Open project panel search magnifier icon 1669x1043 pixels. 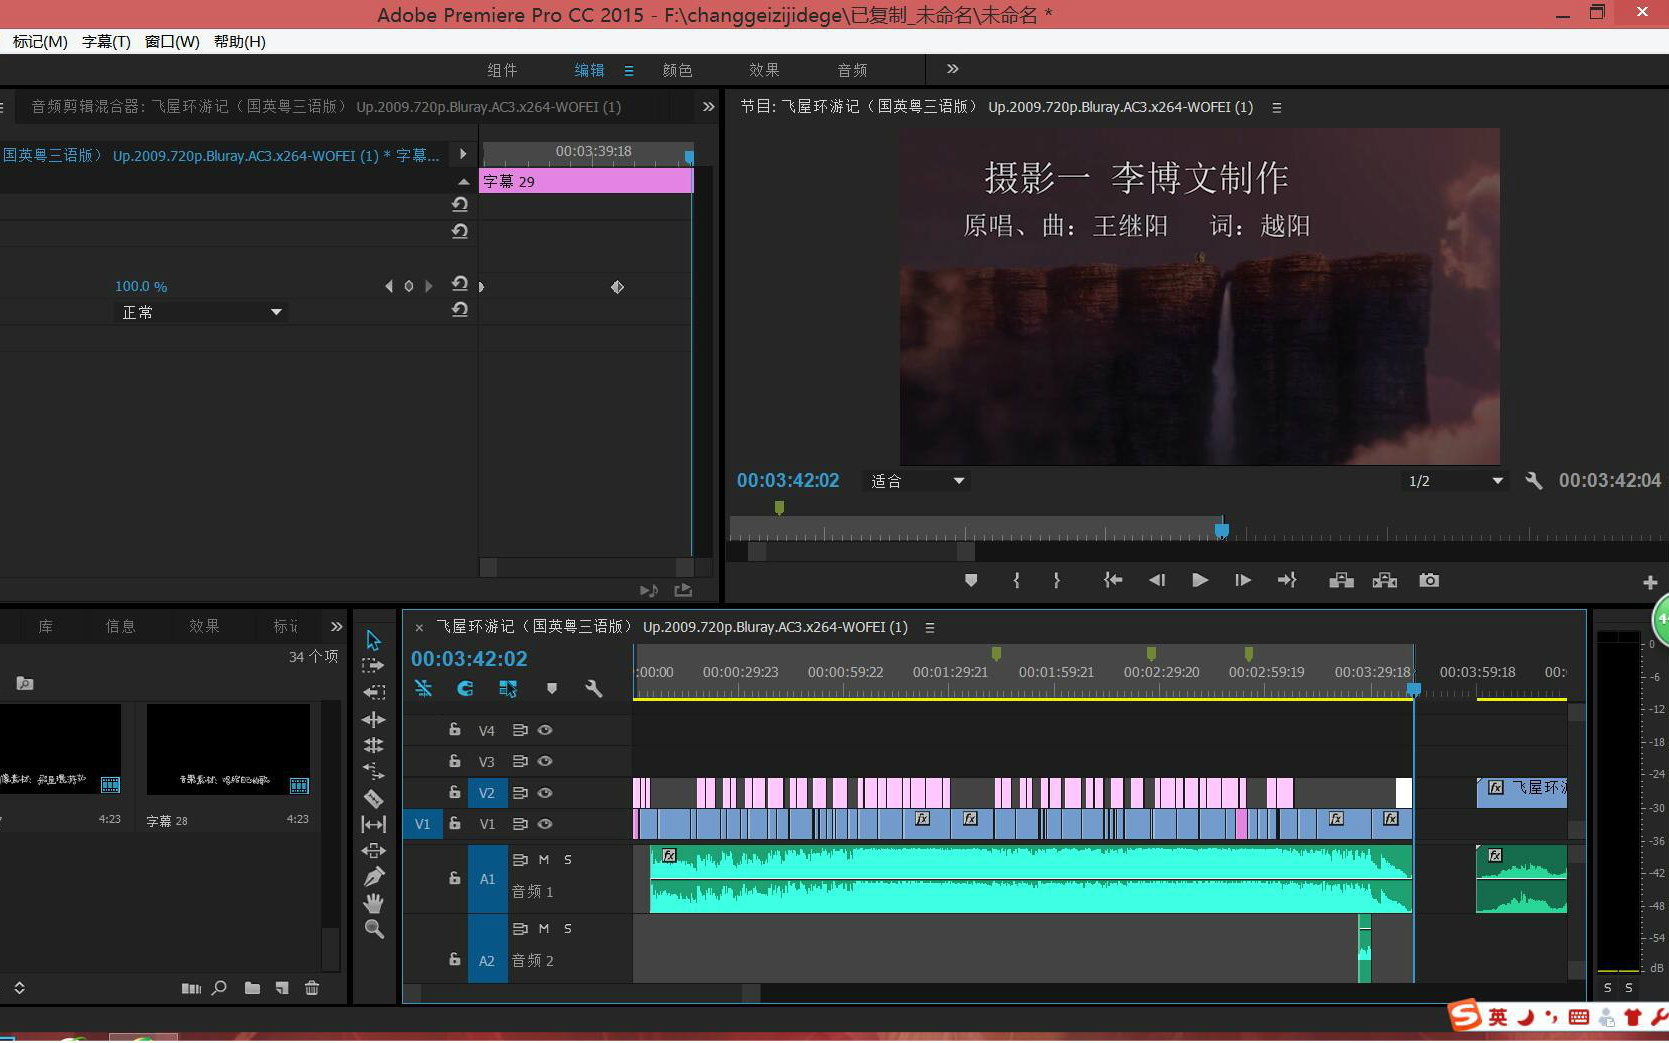coord(219,988)
